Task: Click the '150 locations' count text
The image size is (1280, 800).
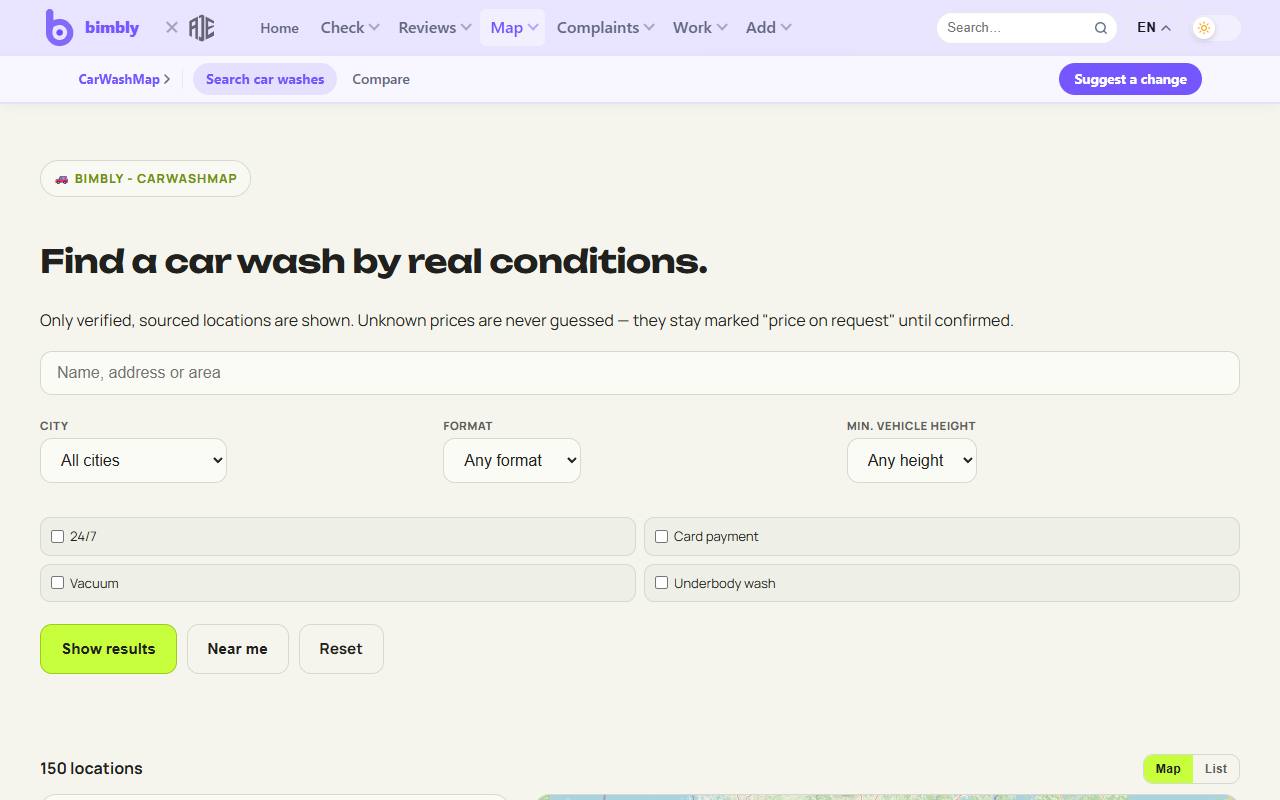Action: 91,768
